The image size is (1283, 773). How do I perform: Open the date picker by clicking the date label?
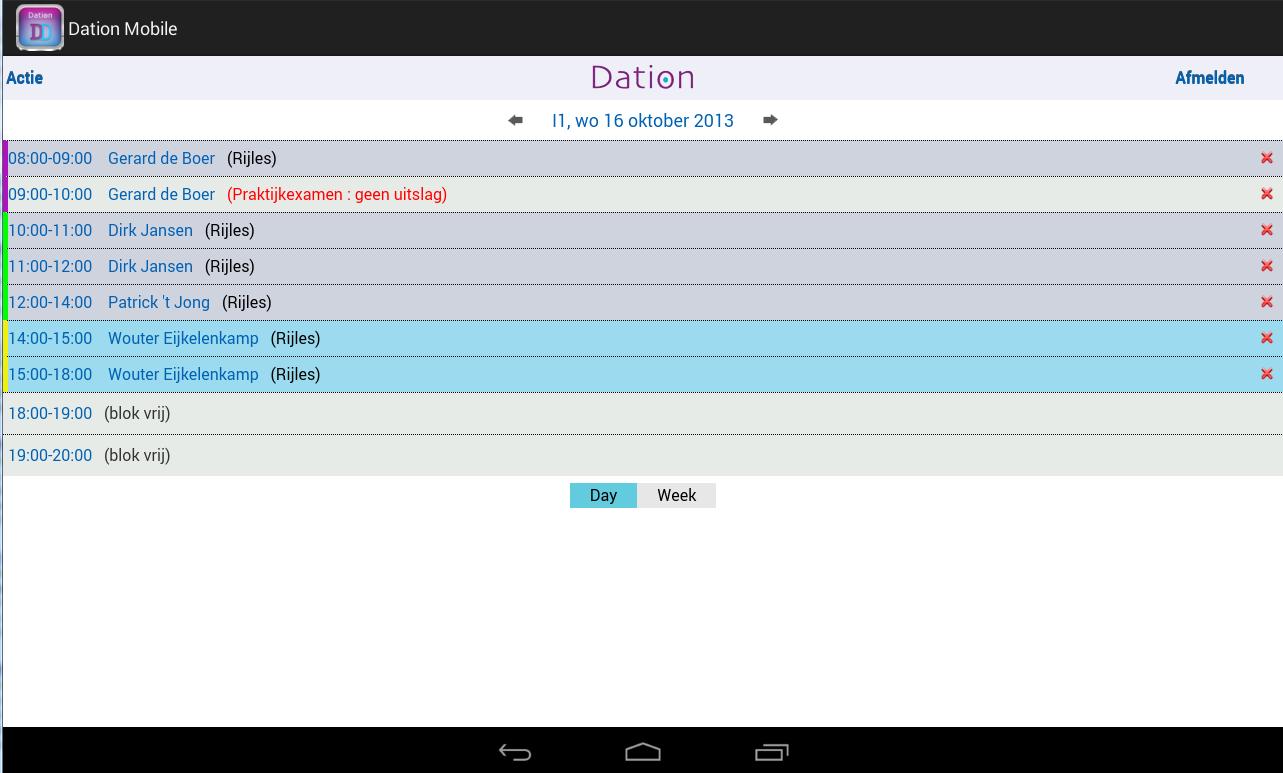click(x=642, y=120)
